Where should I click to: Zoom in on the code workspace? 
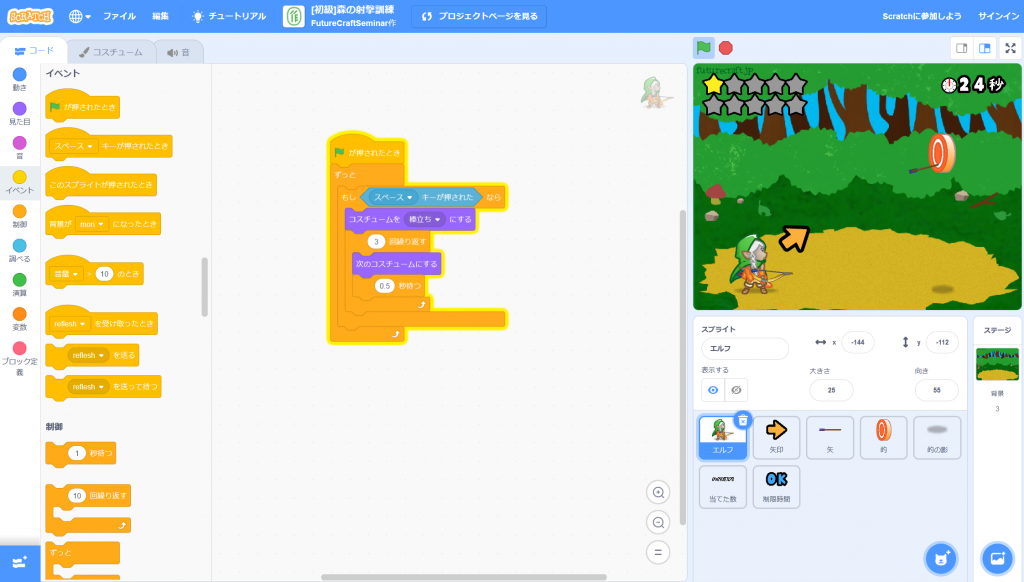658,492
